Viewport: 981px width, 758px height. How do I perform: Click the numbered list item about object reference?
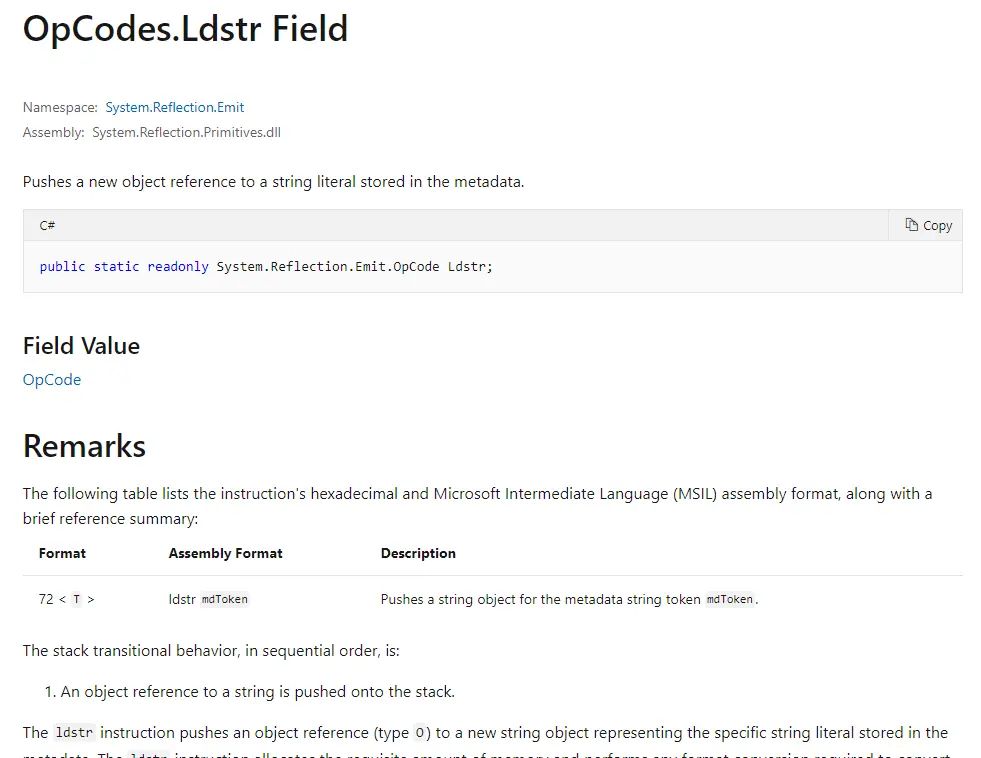click(x=257, y=691)
